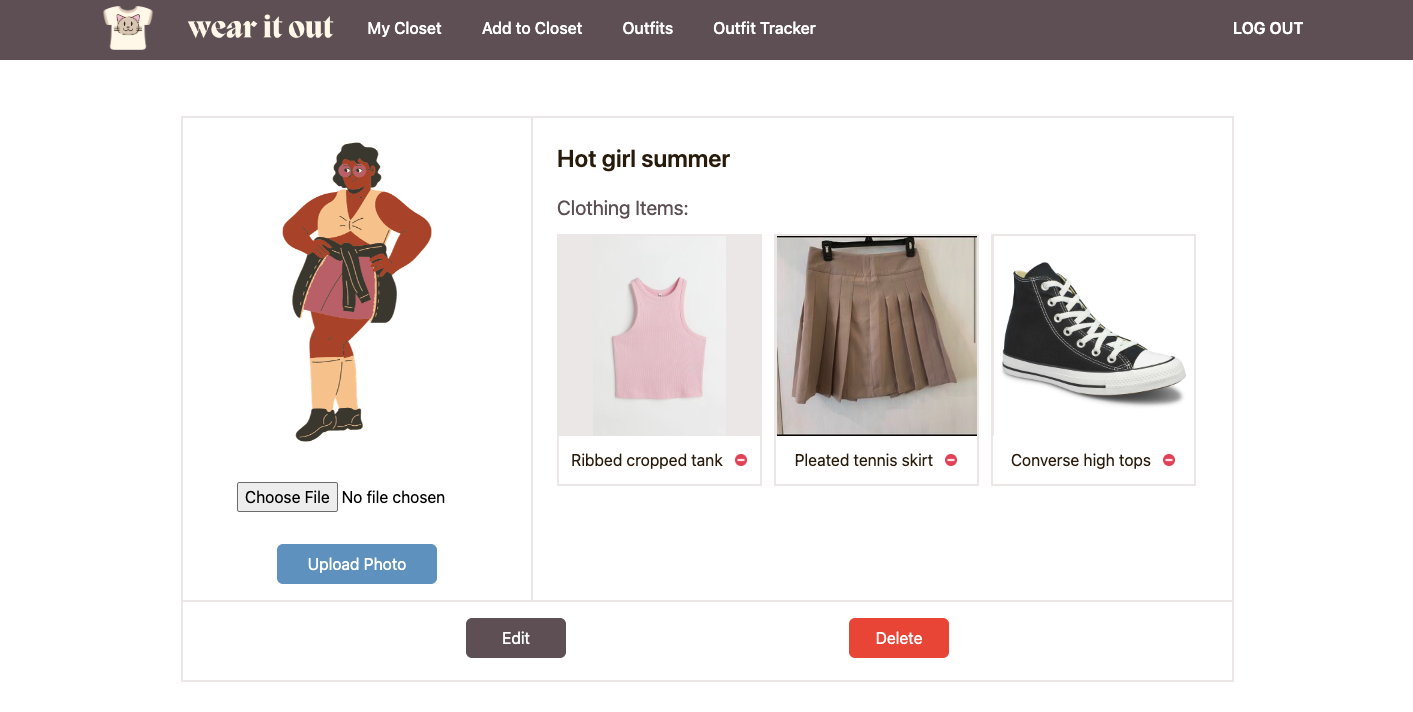
Task: Open My Closet page
Action: point(404,28)
